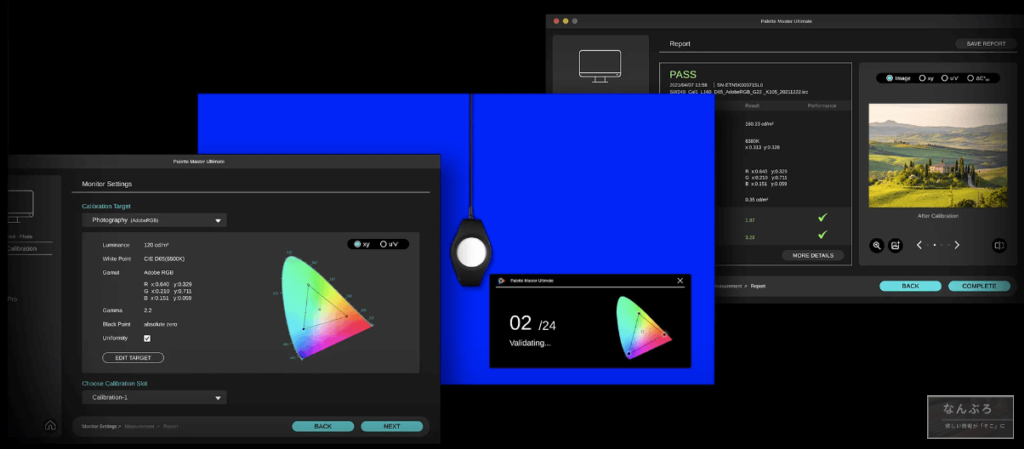Go to previous preview image with left arrow

pos(919,245)
